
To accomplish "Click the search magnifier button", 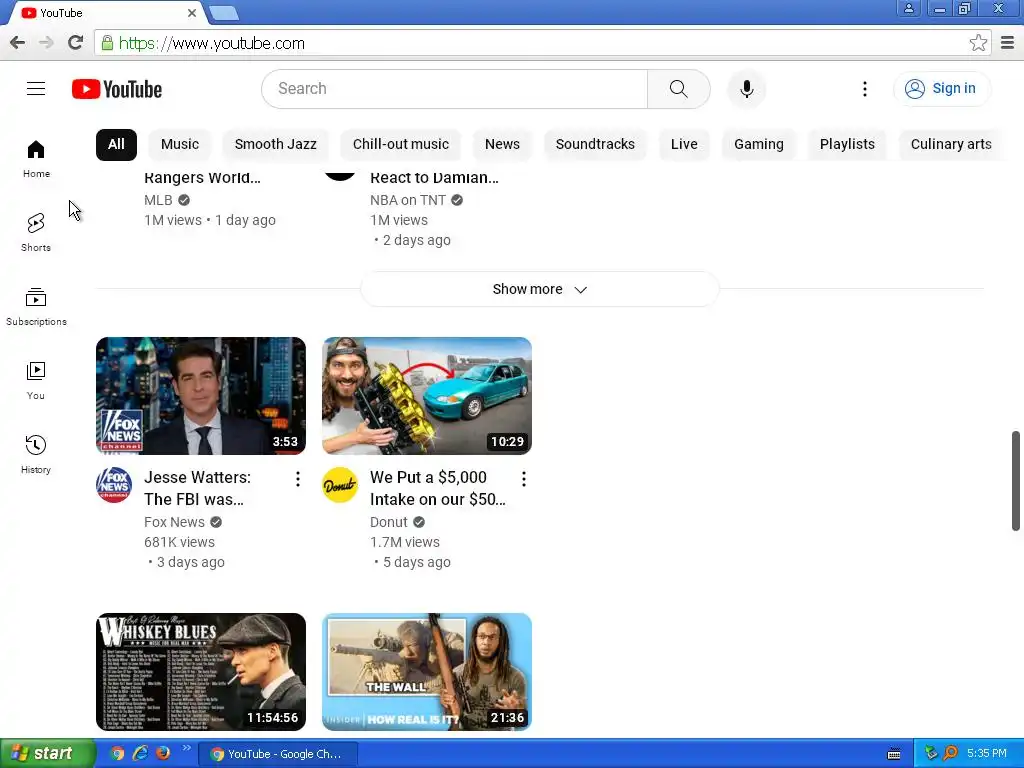I will [x=679, y=89].
